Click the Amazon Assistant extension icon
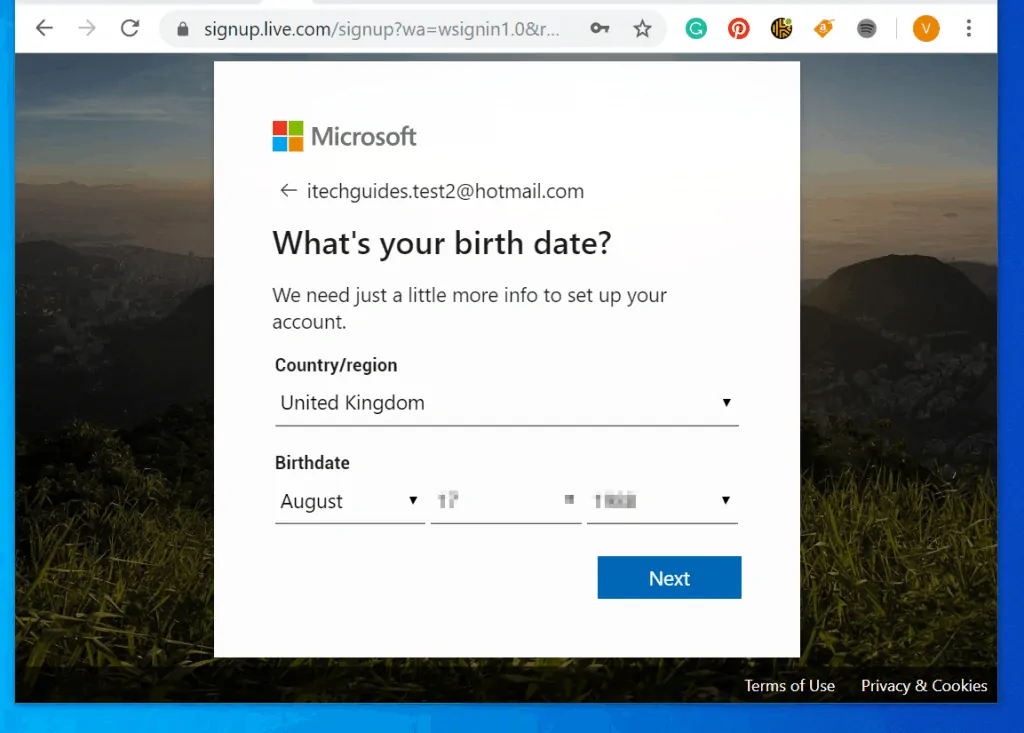Image resolution: width=1024 pixels, height=733 pixels. [823, 28]
